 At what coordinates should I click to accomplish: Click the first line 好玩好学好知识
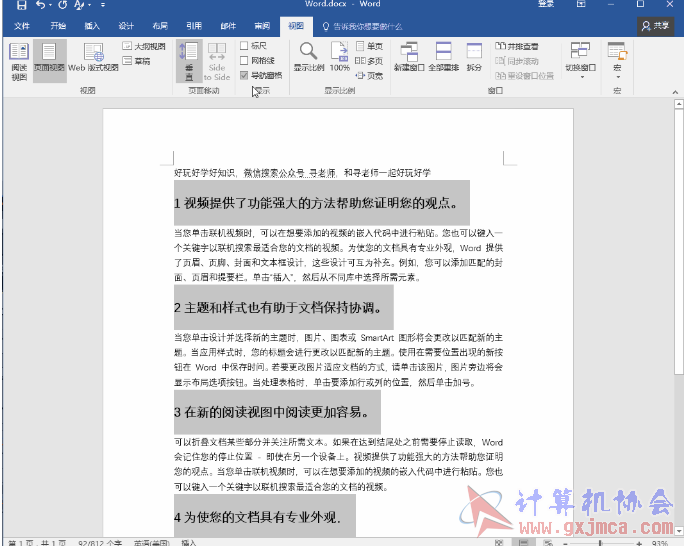click(302, 173)
